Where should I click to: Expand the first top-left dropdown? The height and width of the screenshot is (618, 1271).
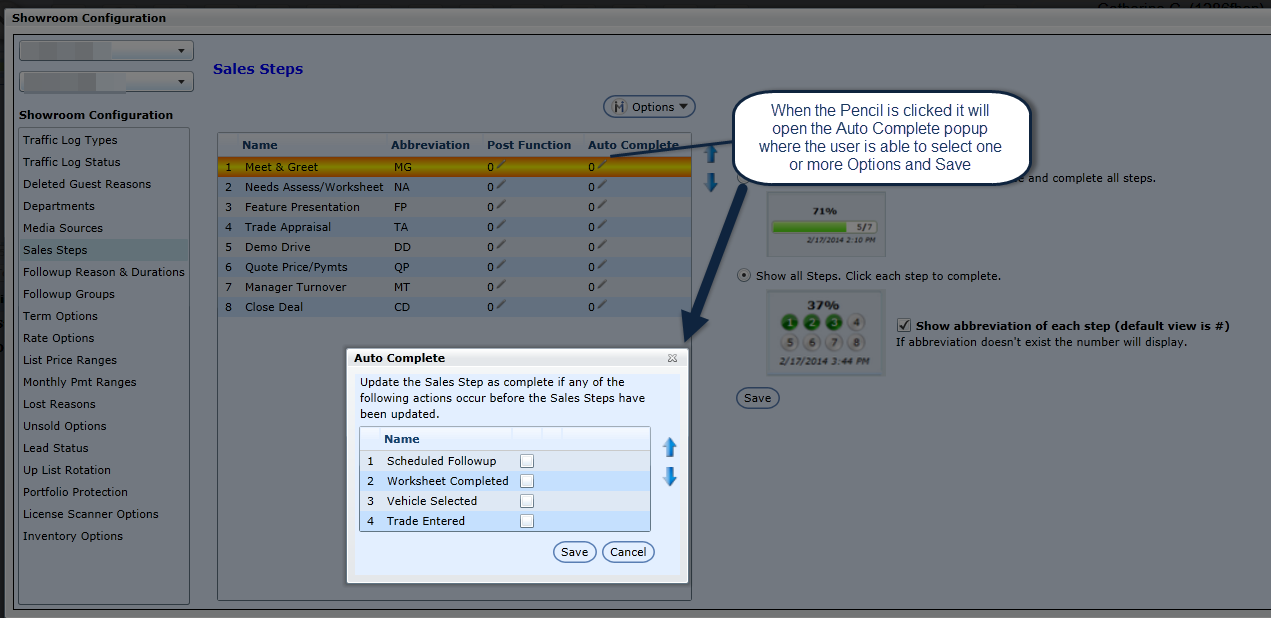tap(105, 50)
